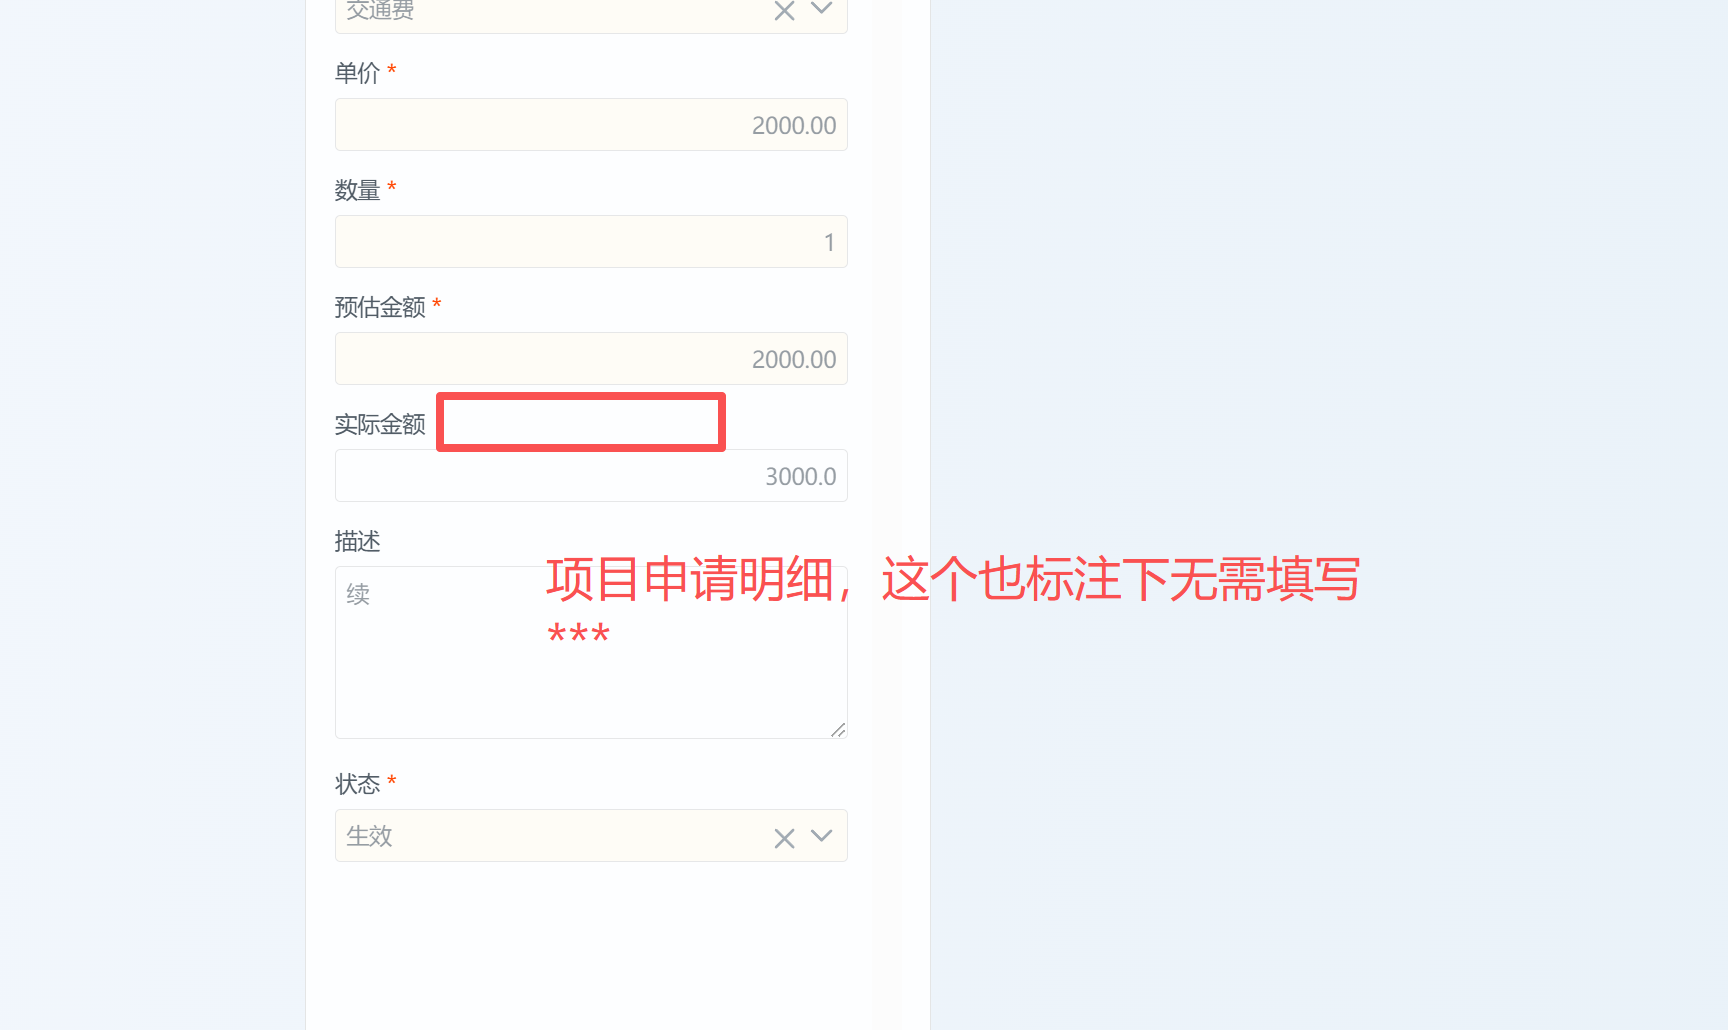Focus the 实际金额 field showing 3000.0
The image size is (1728, 1030).
coord(591,476)
